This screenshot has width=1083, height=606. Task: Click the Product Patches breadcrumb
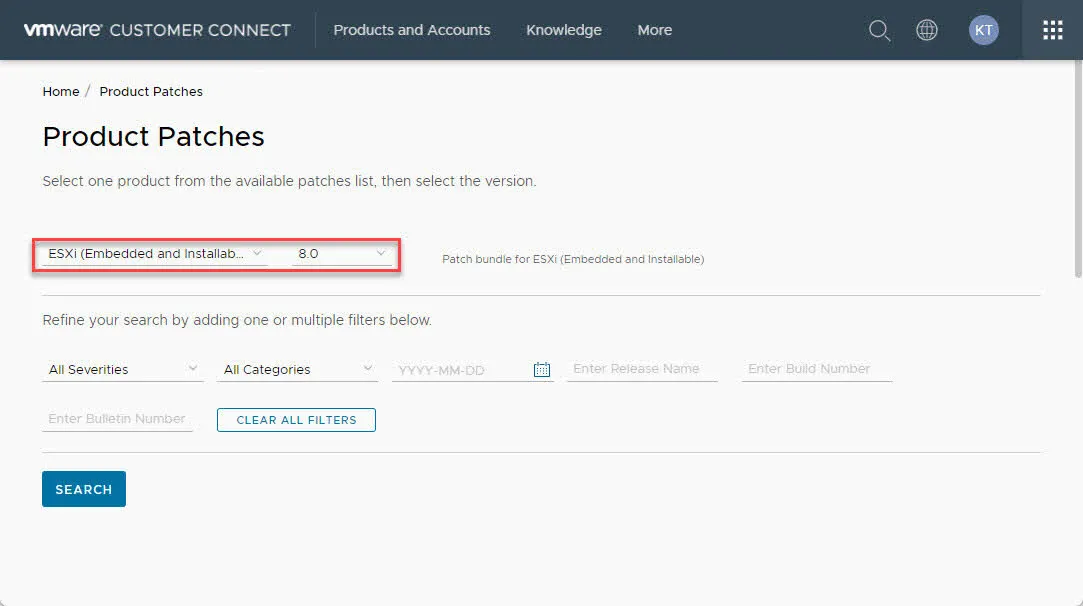pos(151,91)
